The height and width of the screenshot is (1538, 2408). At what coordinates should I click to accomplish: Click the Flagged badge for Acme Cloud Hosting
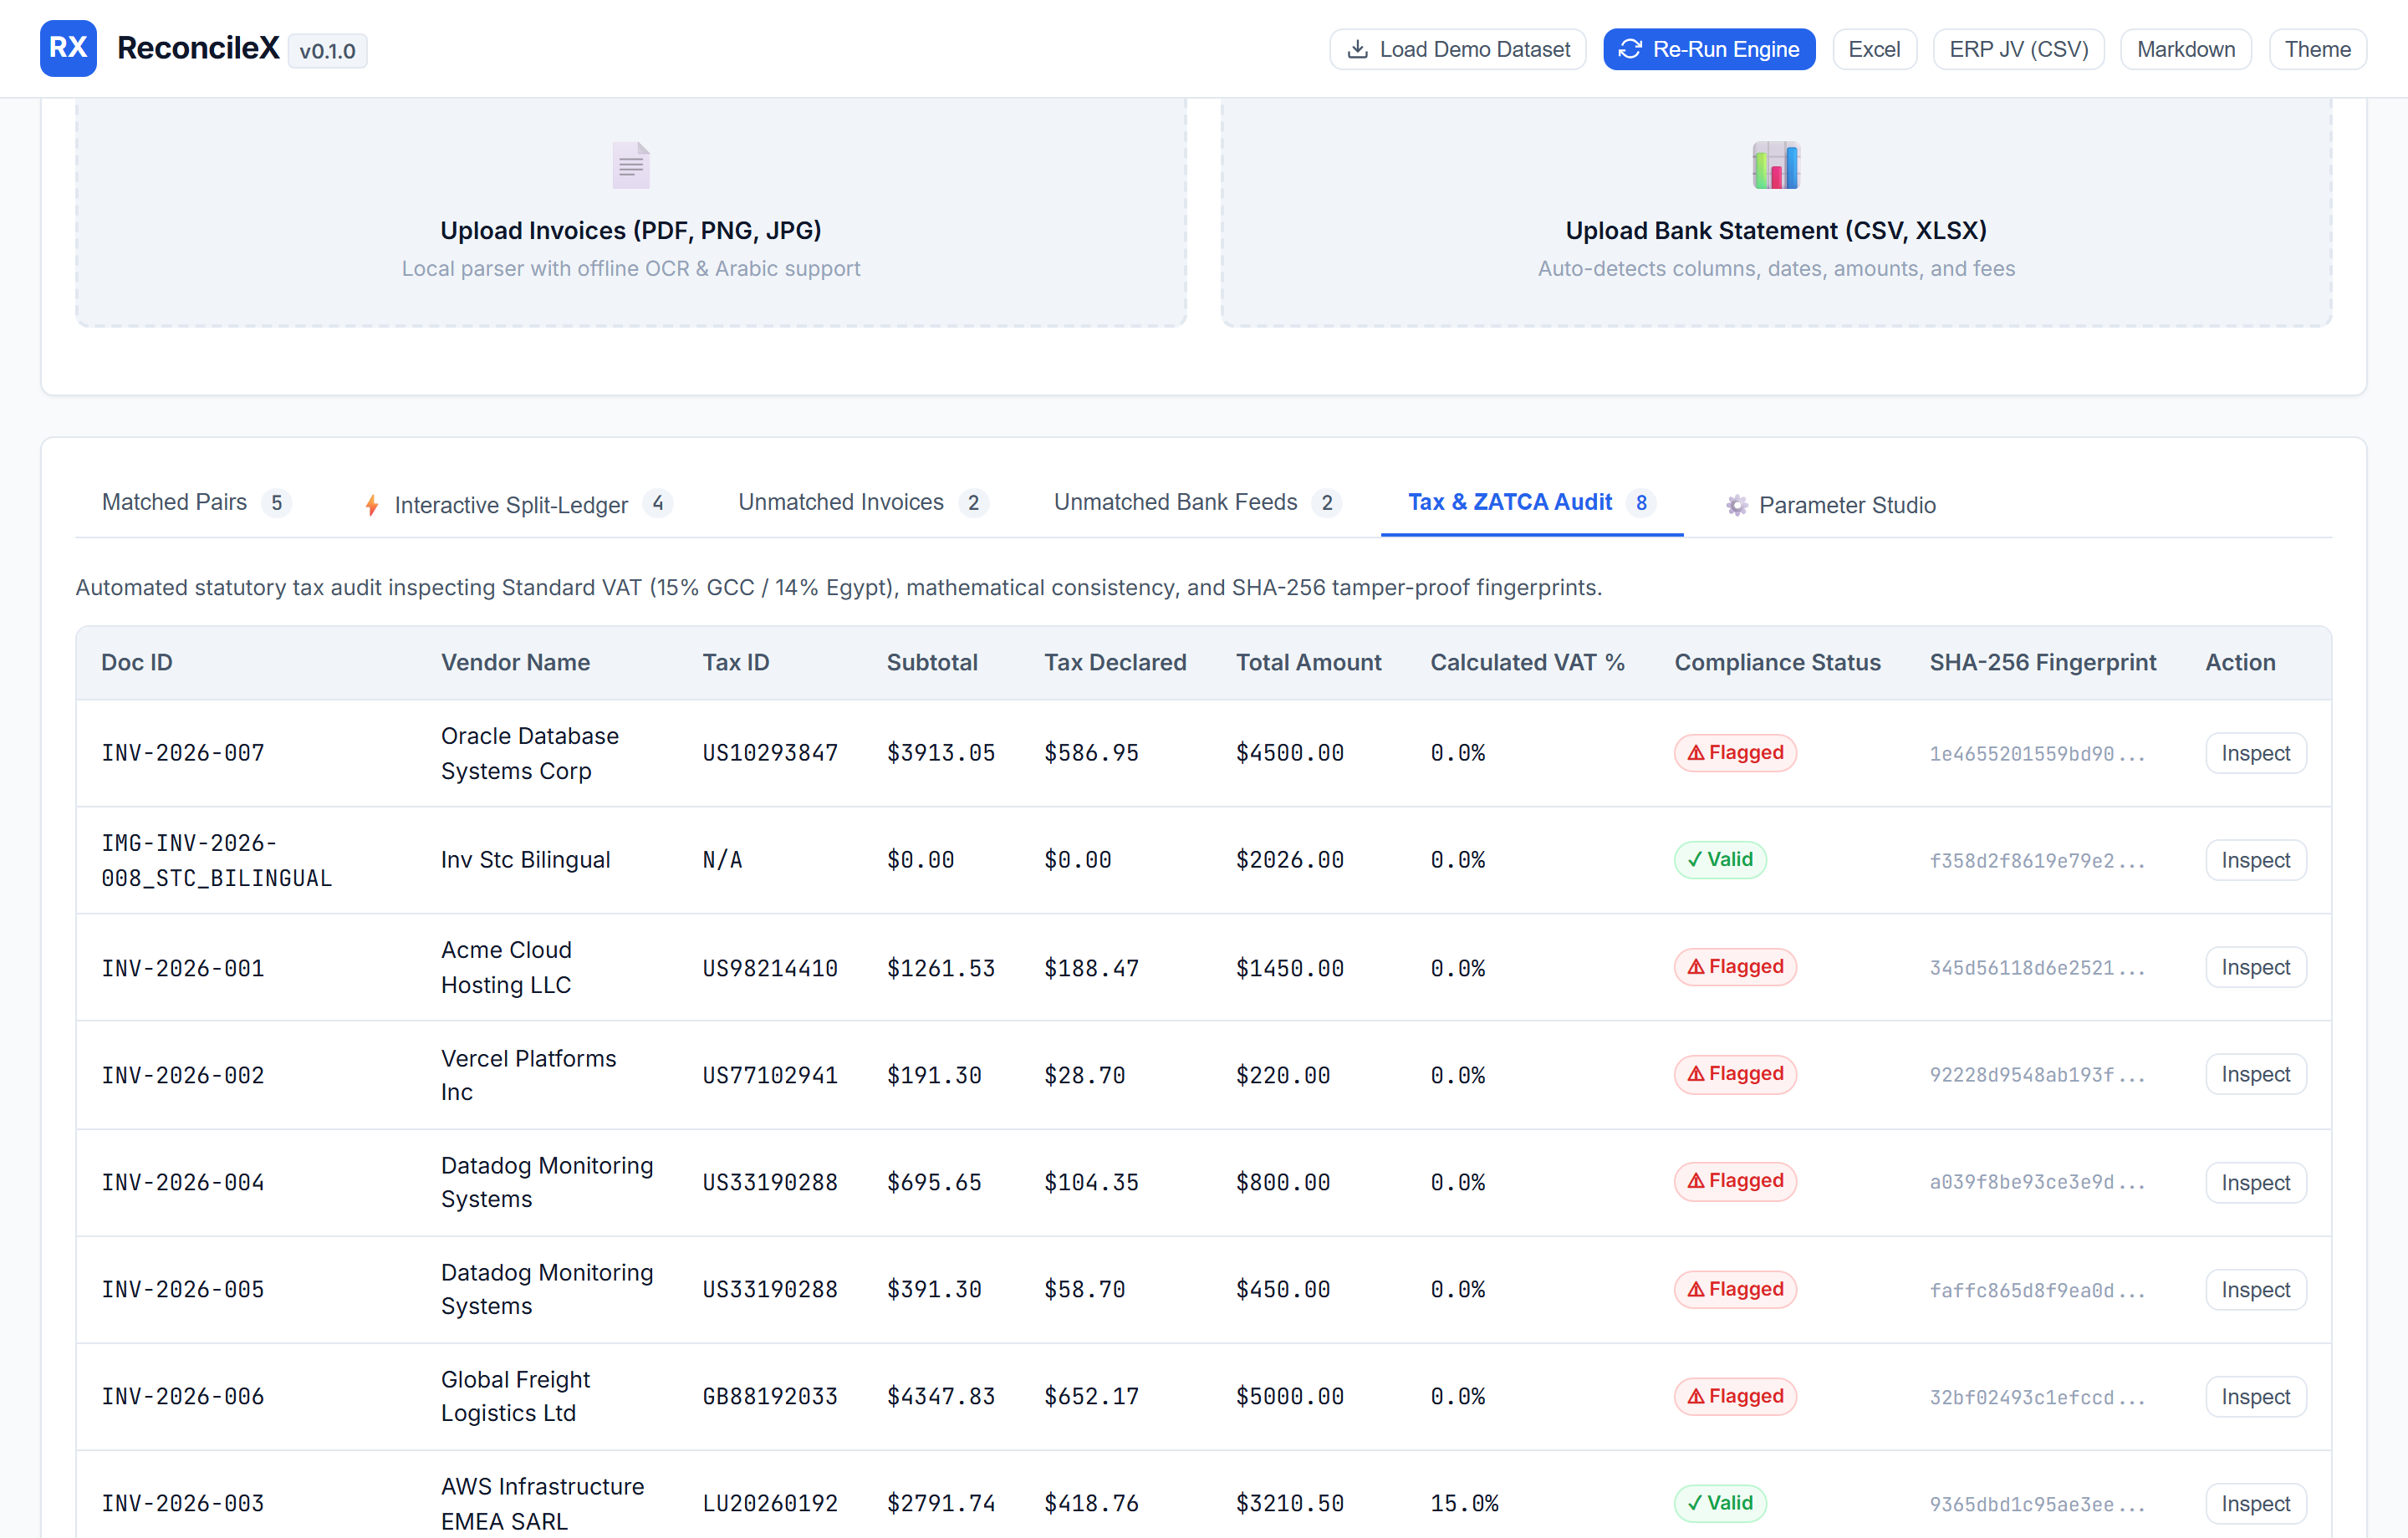coord(1735,966)
